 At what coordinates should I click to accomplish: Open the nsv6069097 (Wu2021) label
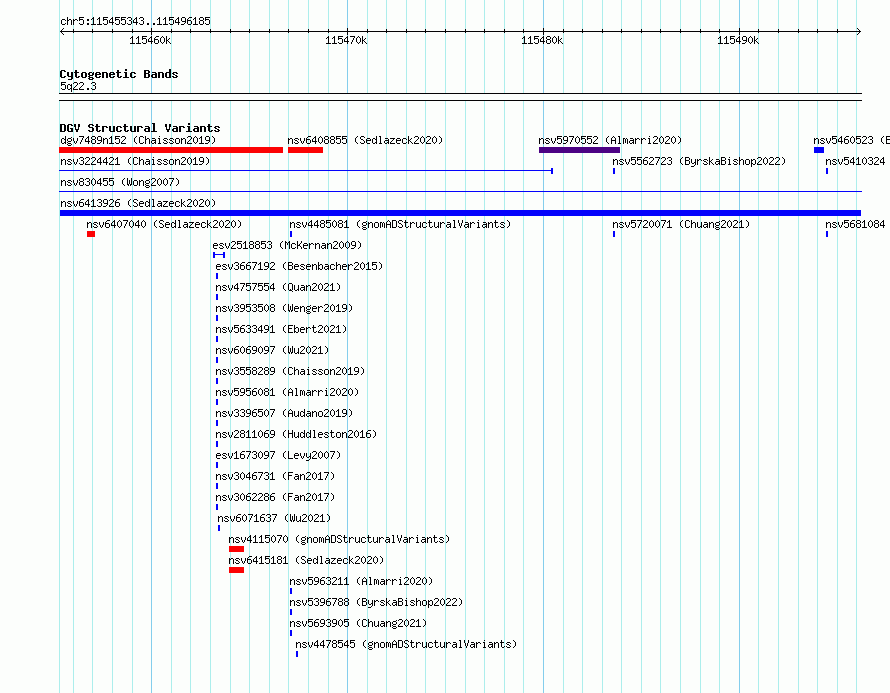click(272, 350)
